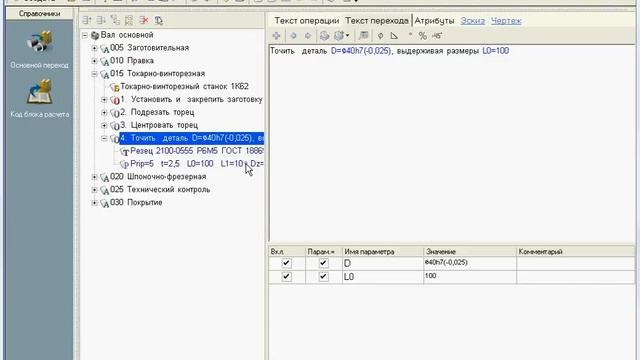Click the fourth tree toolbar icon with dotted list
The height and width of the screenshot is (360, 640).
(129, 20)
